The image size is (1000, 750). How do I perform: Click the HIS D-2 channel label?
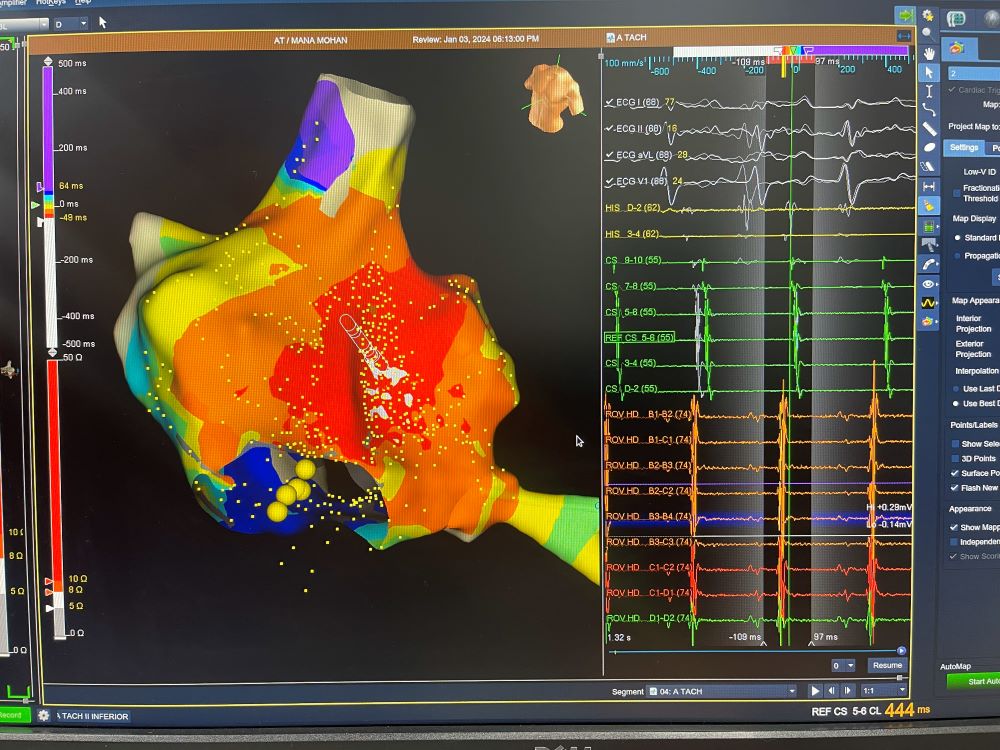(x=632, y=208)
